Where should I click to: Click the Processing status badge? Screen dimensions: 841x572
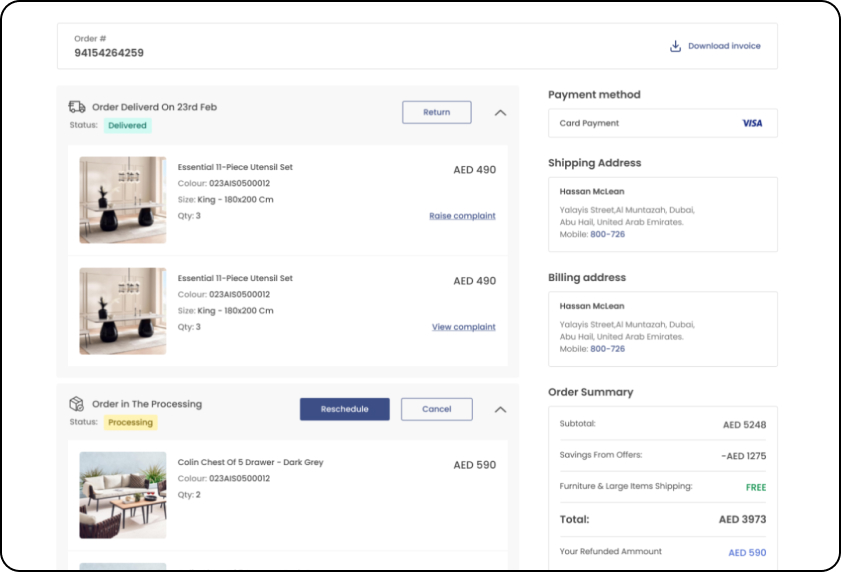(130, 422)
